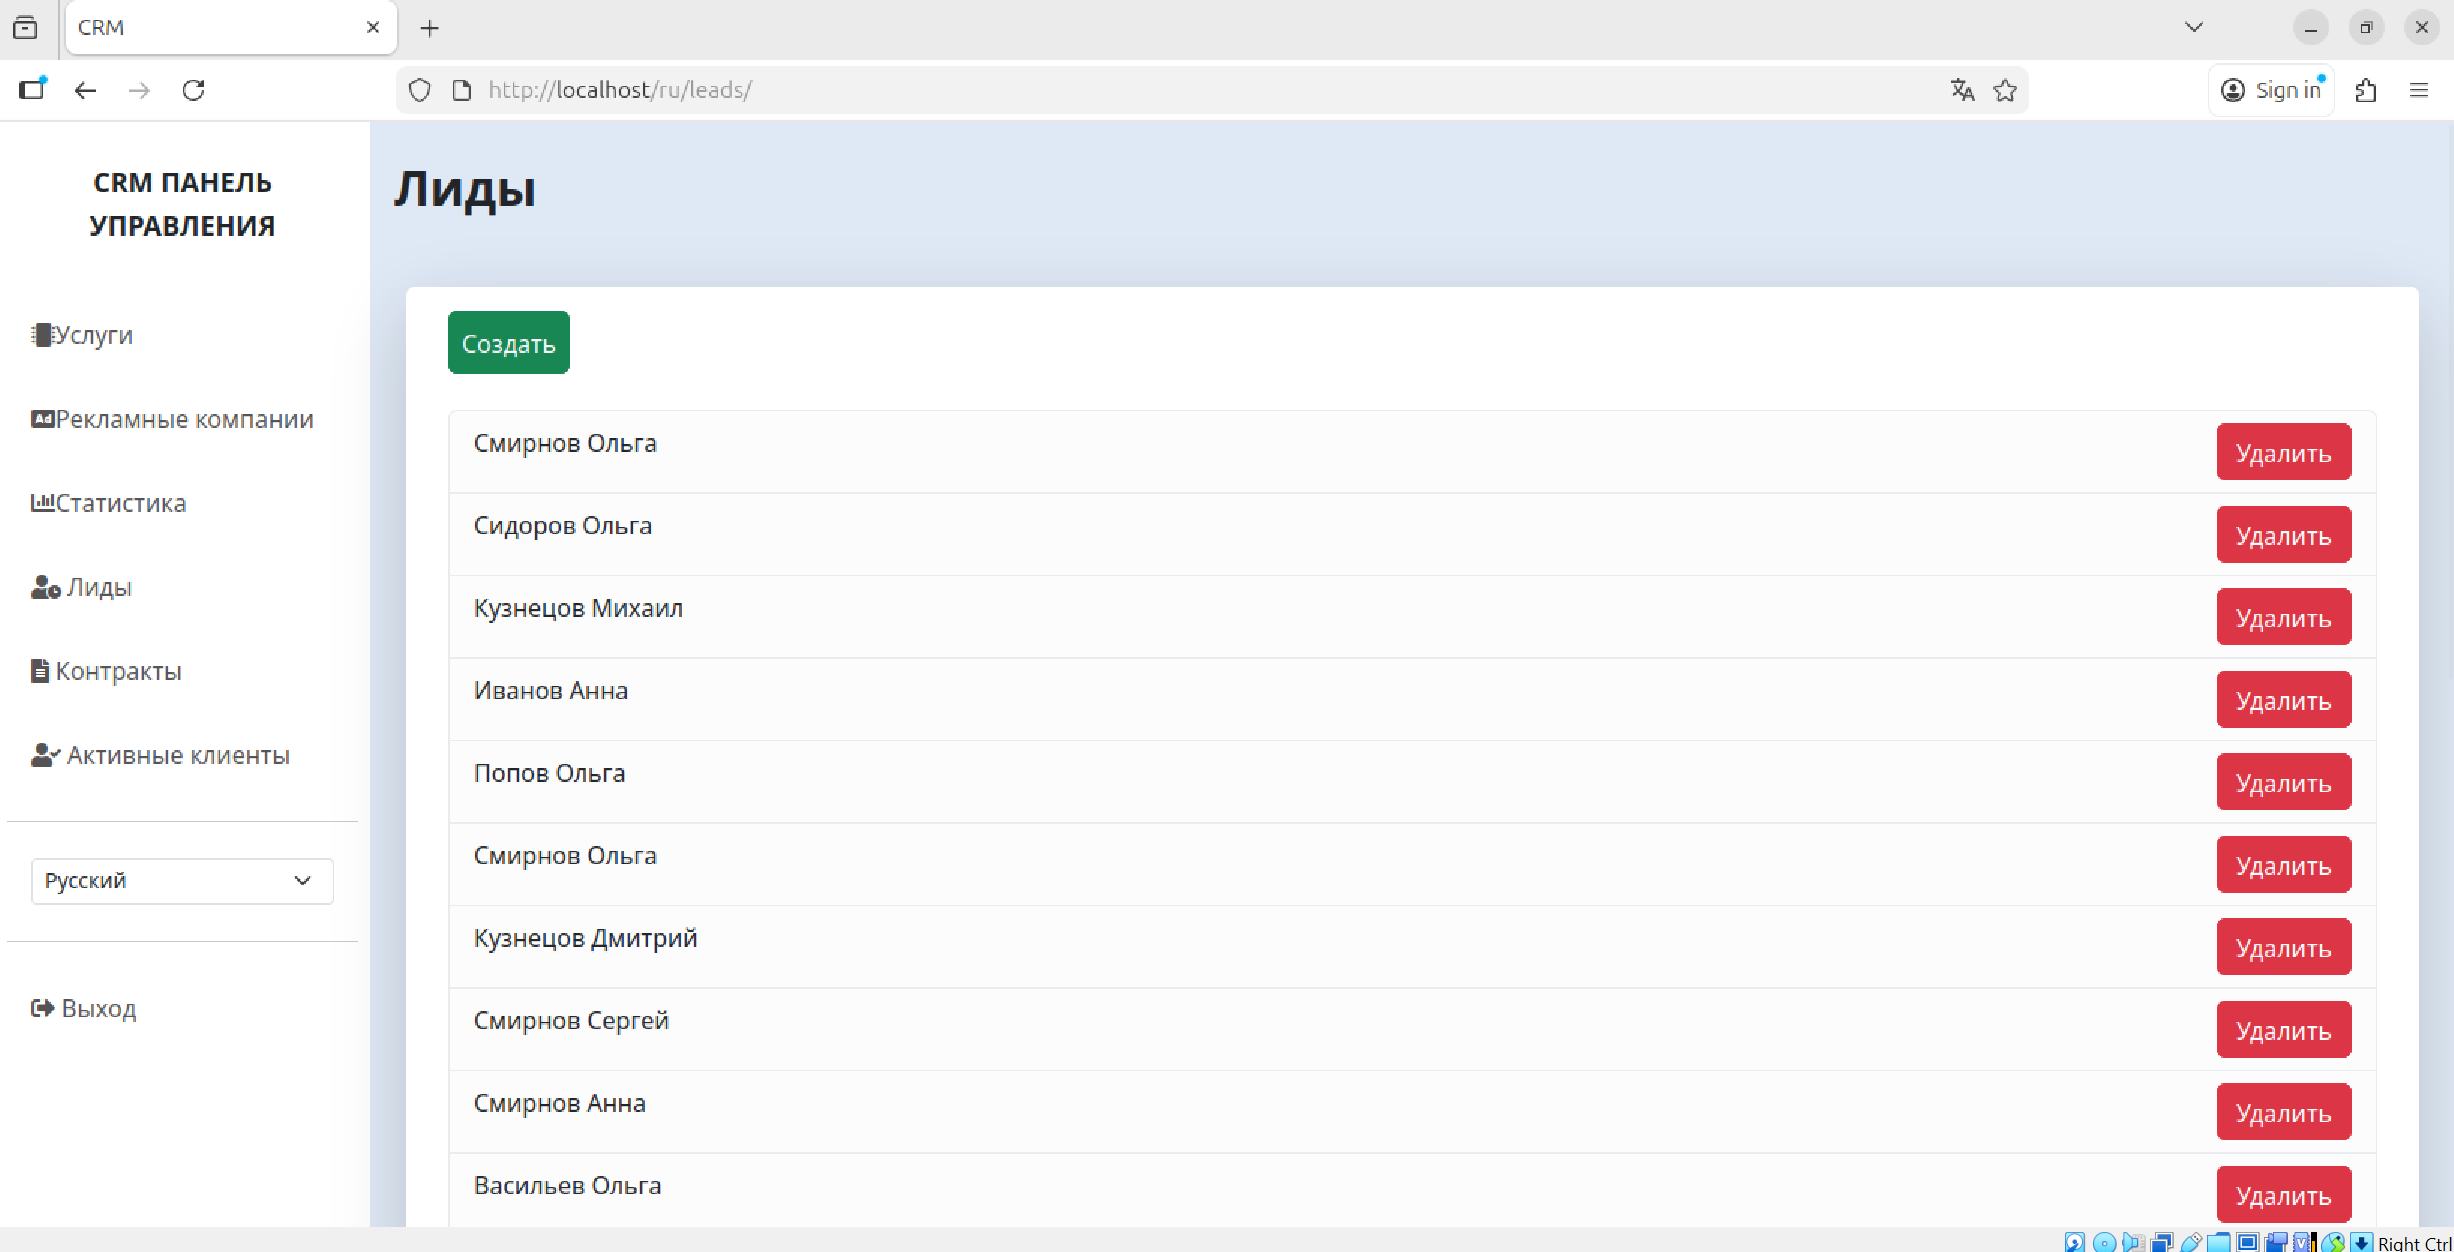Image resolution: width=2454 pixels, height=1252 pixels.
Task: Click the address bar URL field
Action: [x=1210, y=90]
